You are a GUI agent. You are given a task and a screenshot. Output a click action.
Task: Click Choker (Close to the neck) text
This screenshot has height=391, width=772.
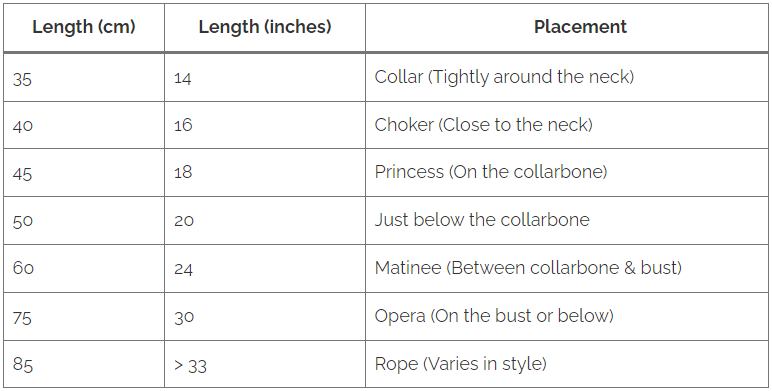[x=483, y=125]
